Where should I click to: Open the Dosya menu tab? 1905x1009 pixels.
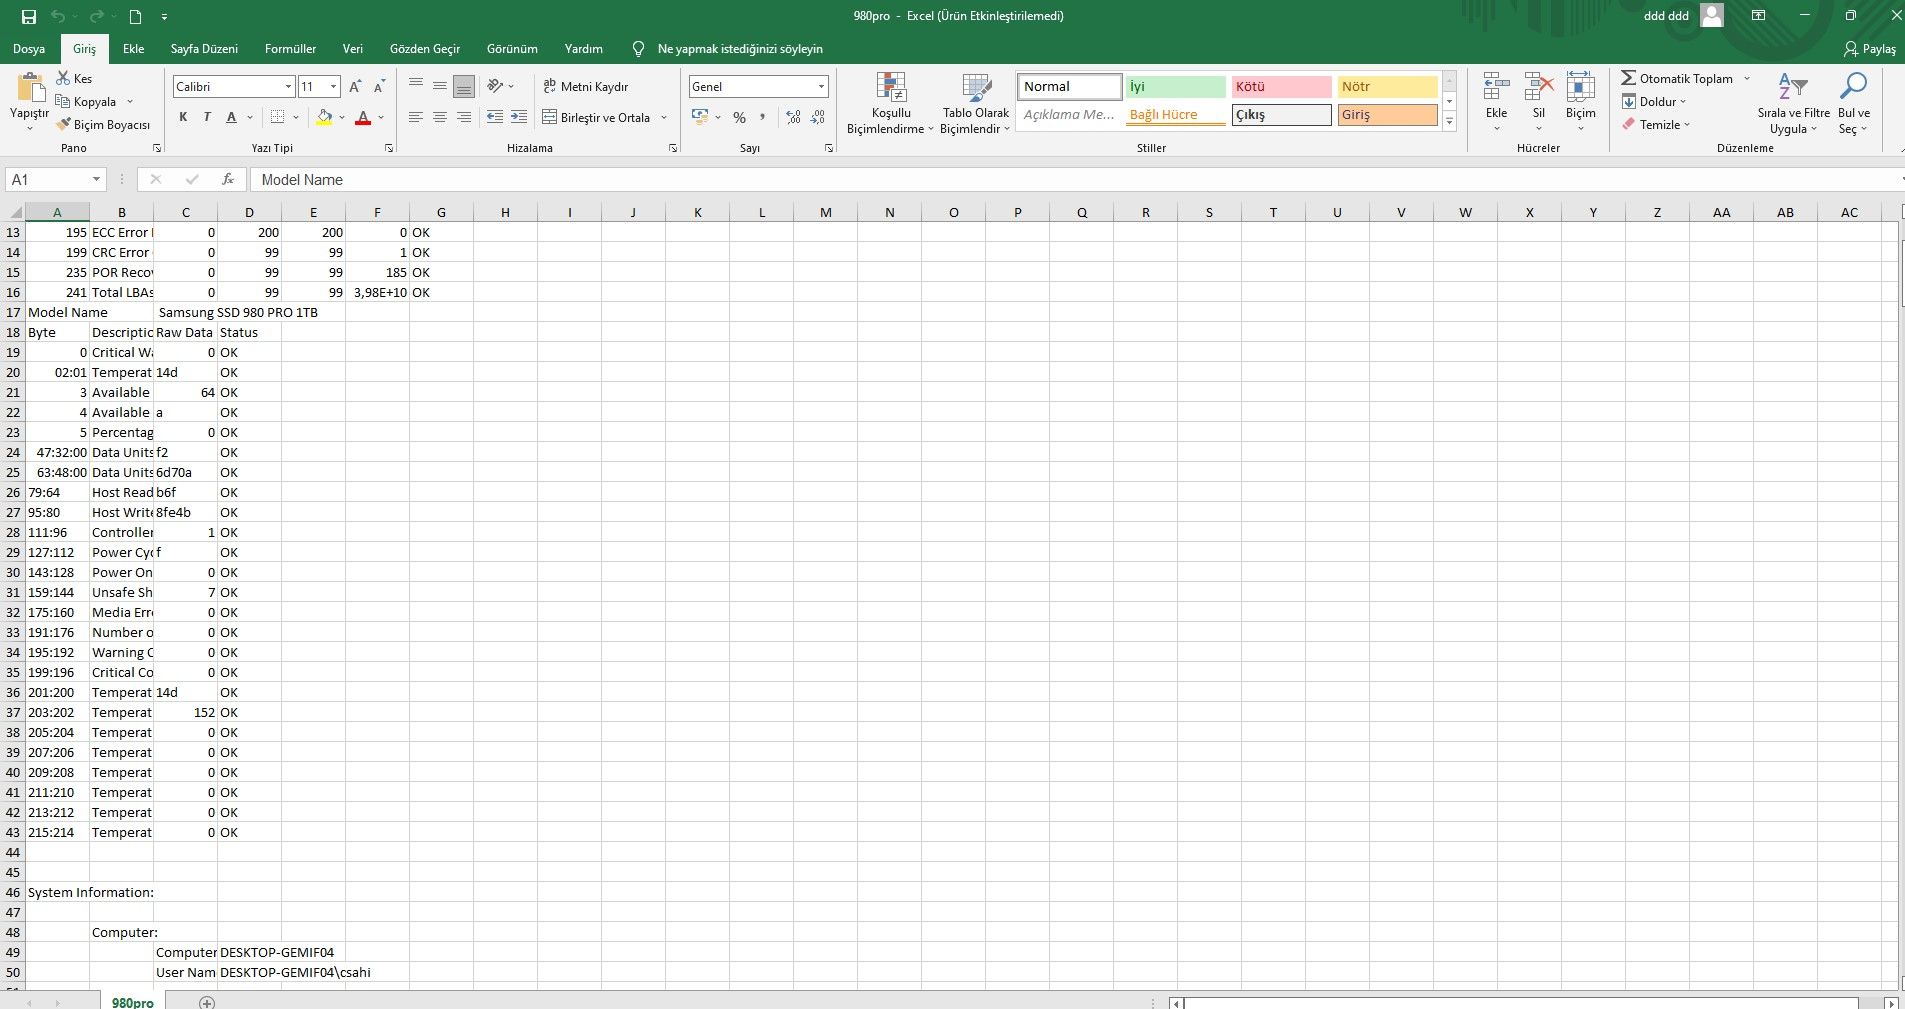[29, 49]
